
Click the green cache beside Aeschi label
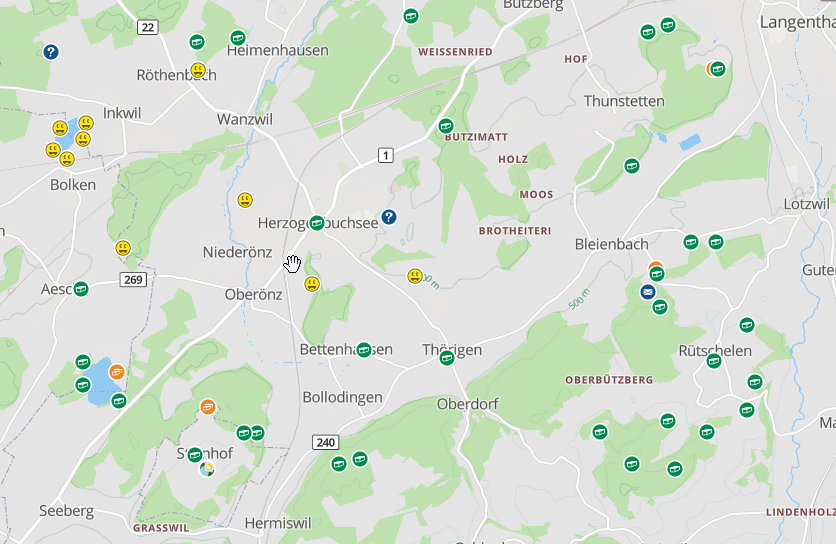(81, 289)
